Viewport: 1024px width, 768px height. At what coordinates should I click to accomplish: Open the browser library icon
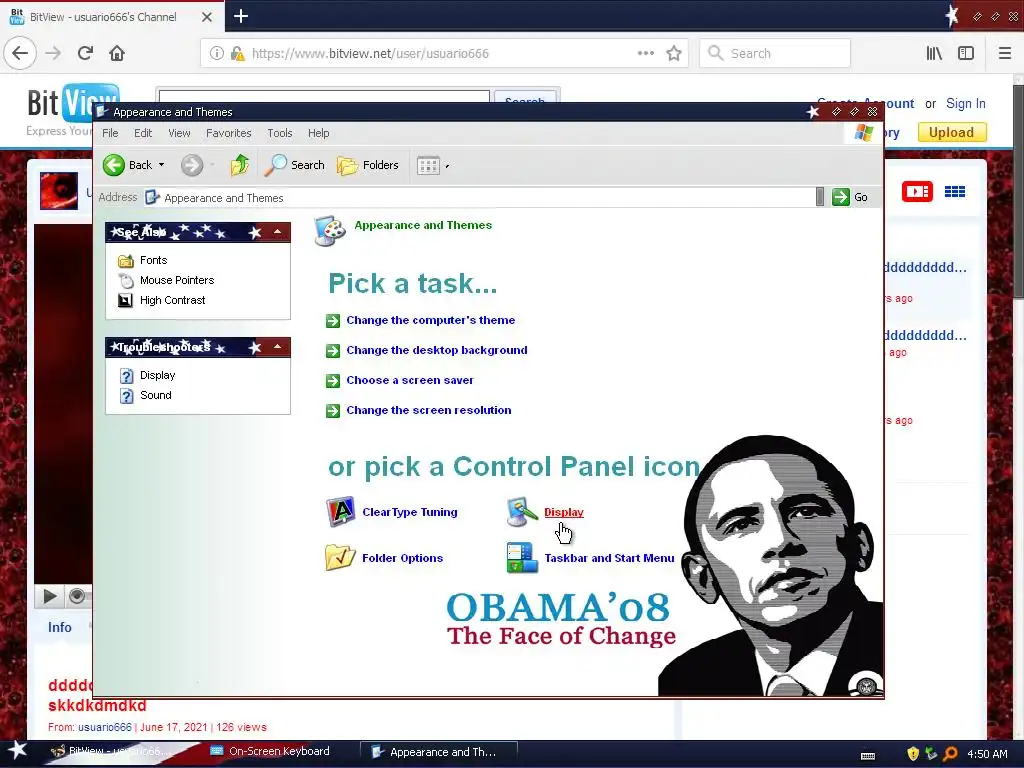click(x=934, y=54)
